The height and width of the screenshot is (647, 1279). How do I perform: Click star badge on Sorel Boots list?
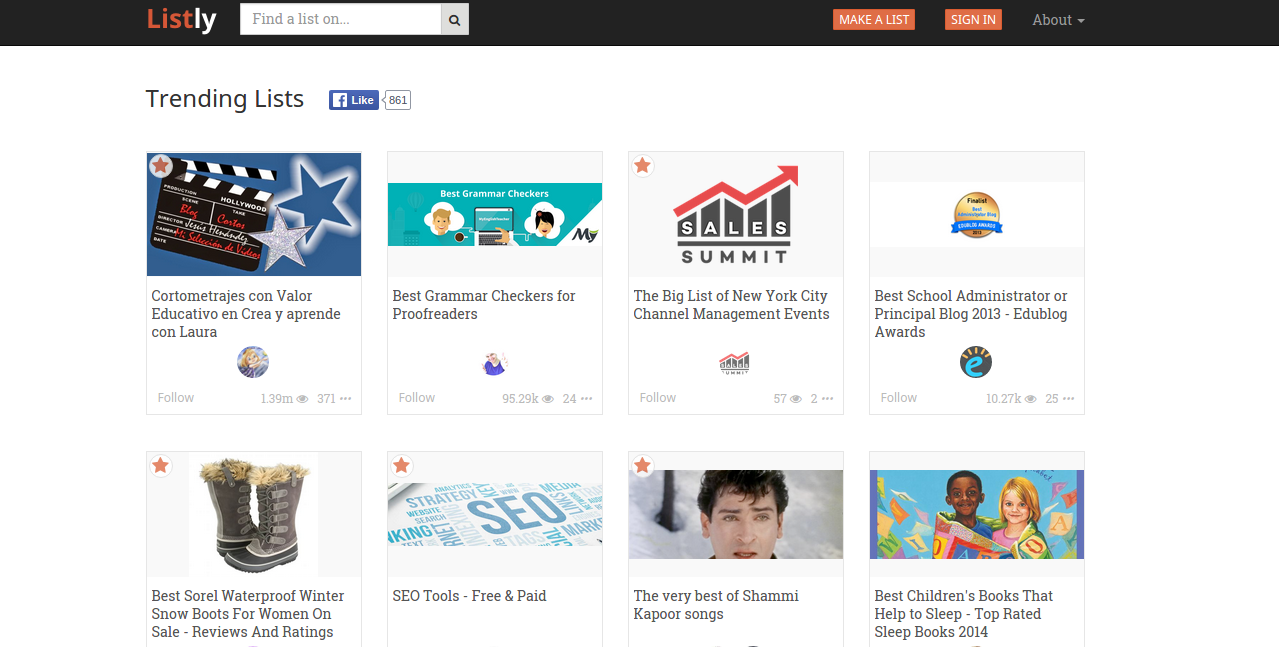click(160, 466)
